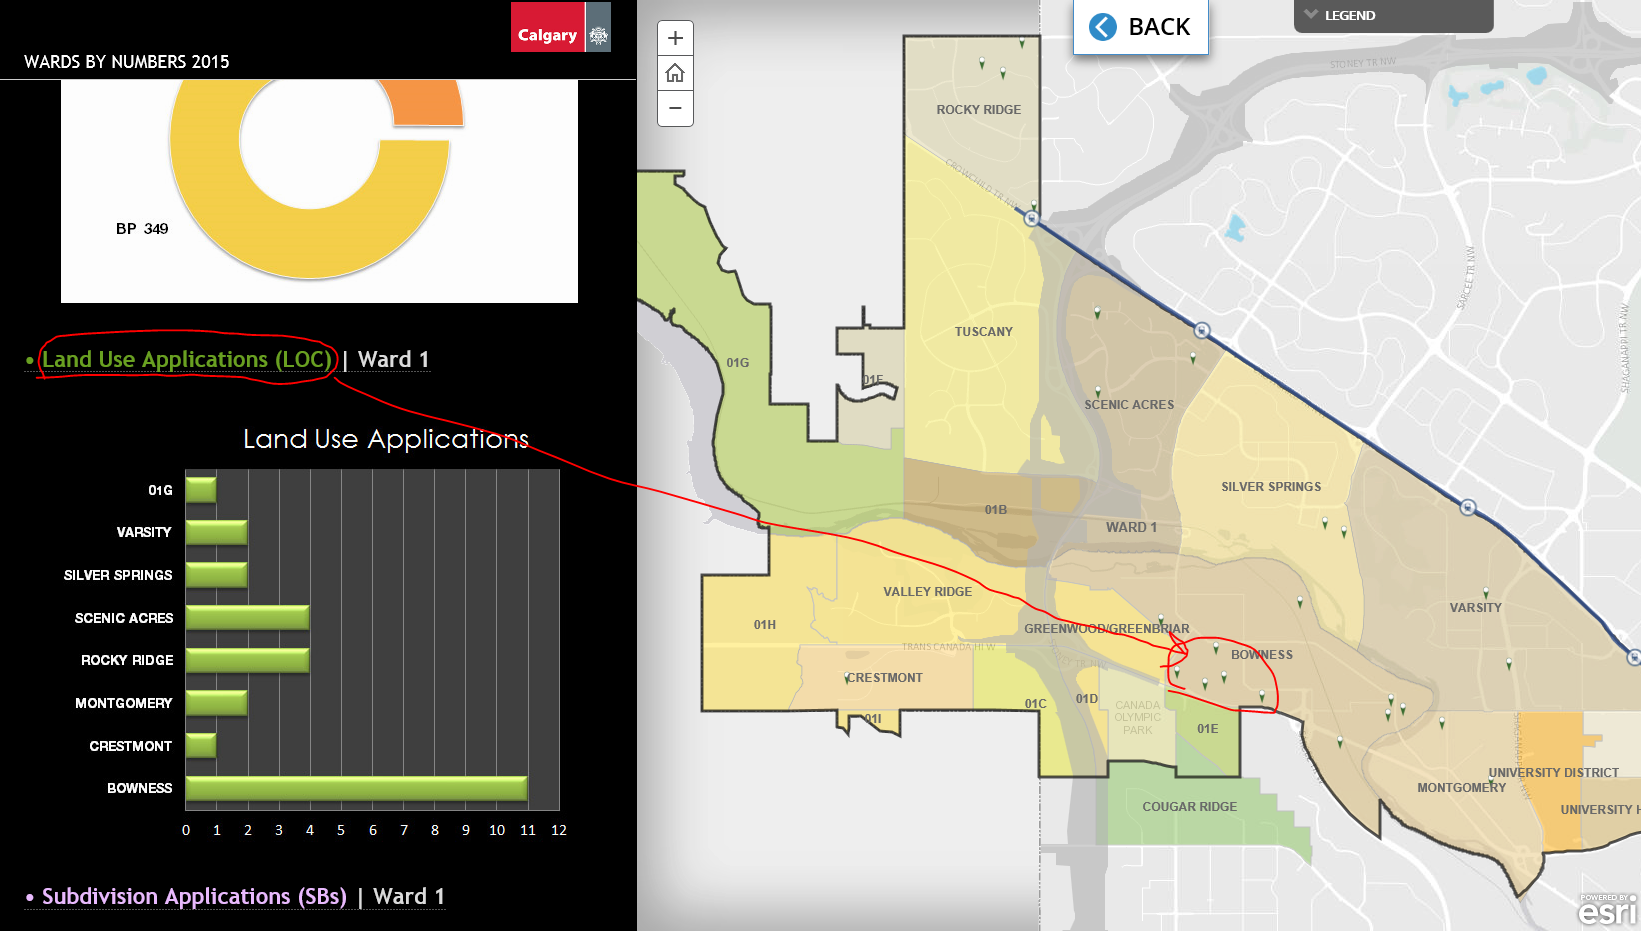This screenshot has height=931, width=1641.
Task: Select the Crestmont chart bar
Action: 201,745
